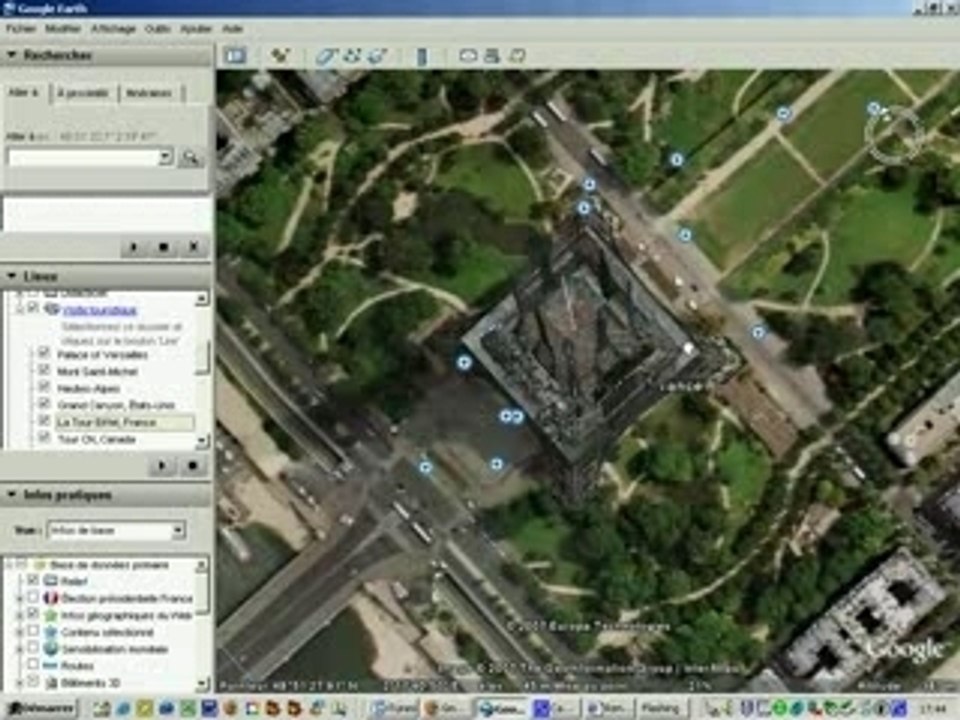The width and height of the screenshot is (960, 720).
Task: Toggle Hautes-Alpes checkbox
Action: [x=43, y=387]
